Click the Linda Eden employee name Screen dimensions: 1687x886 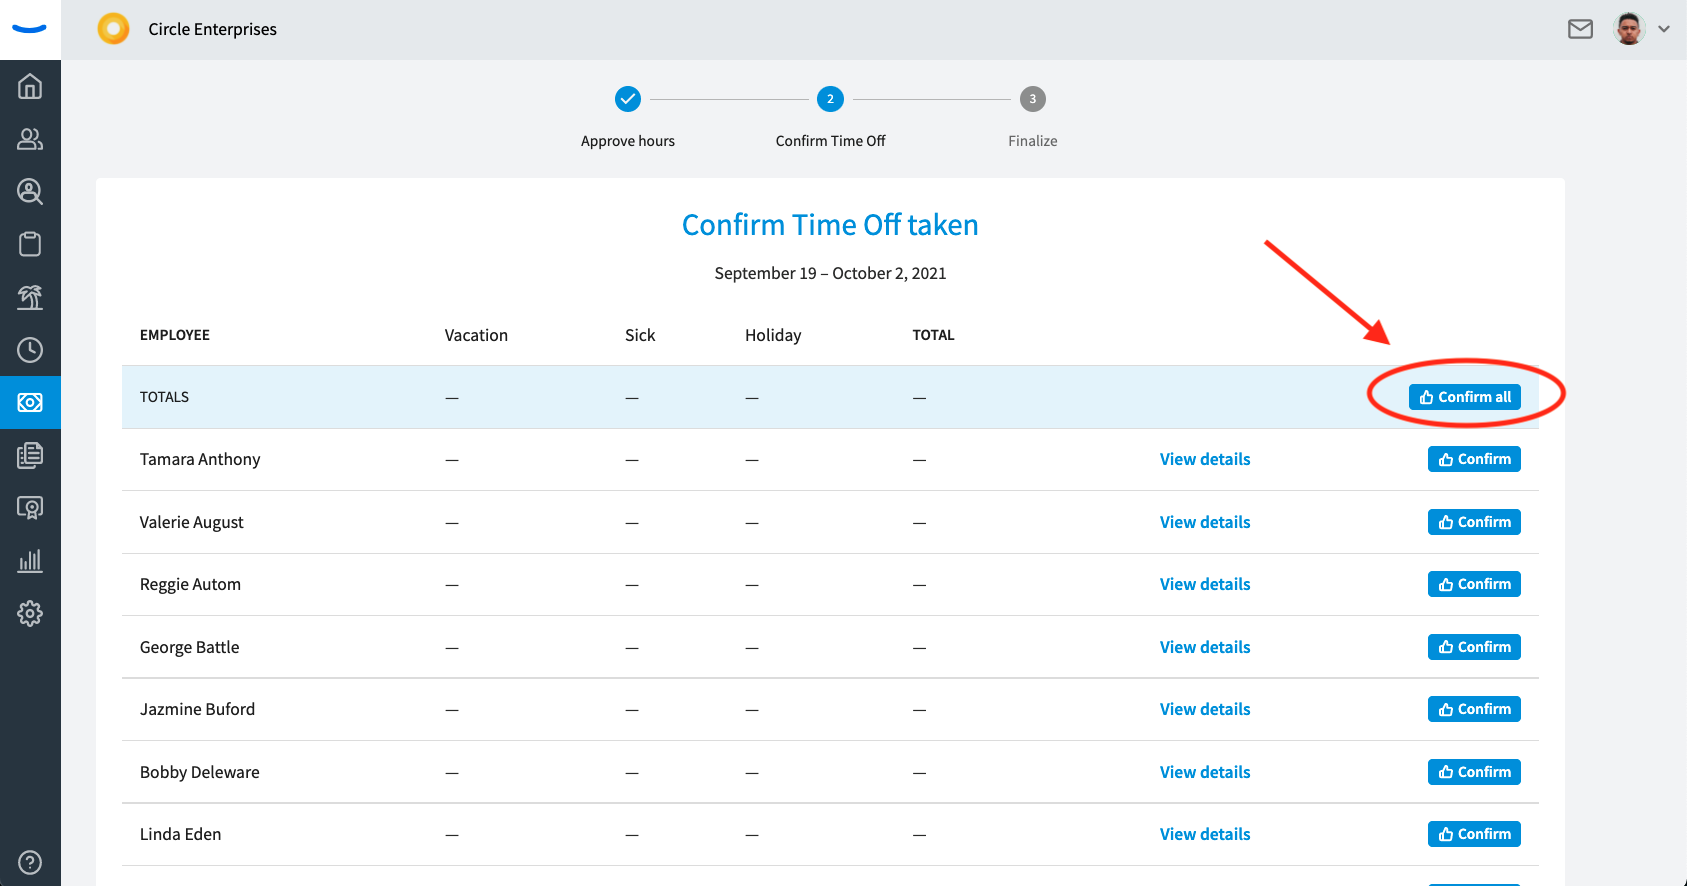point(181,834)
